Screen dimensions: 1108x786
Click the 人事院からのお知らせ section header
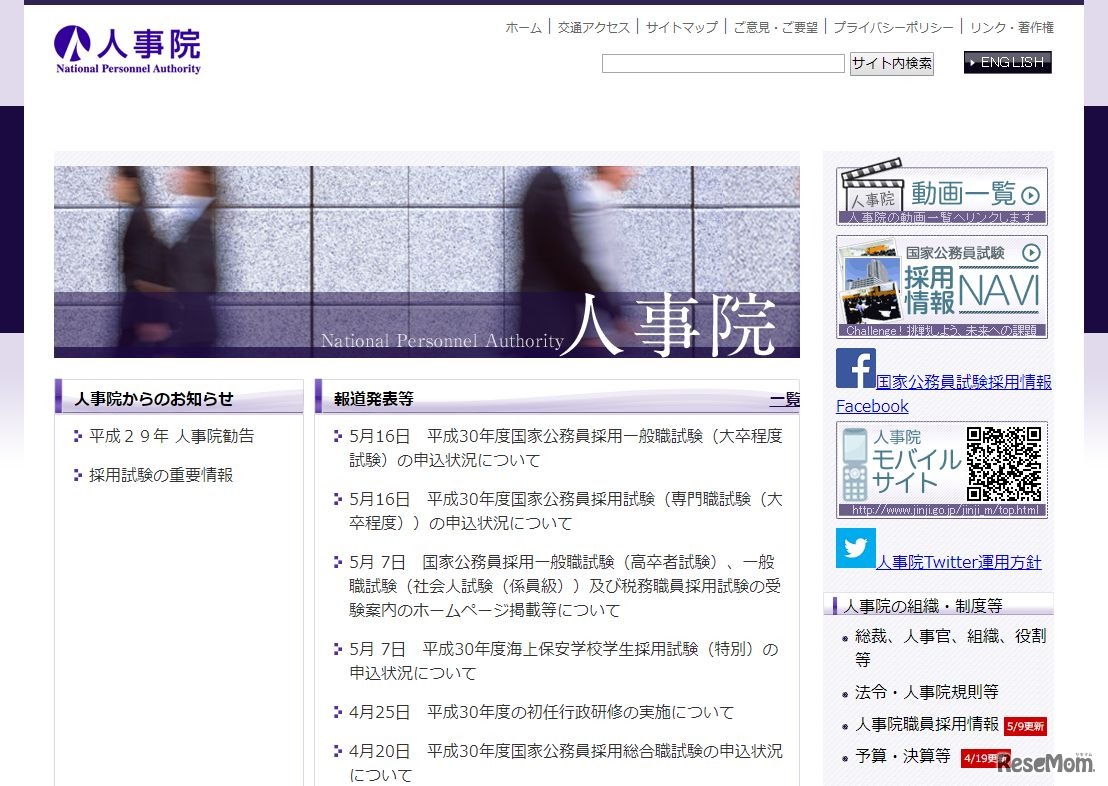coord(179,397)
